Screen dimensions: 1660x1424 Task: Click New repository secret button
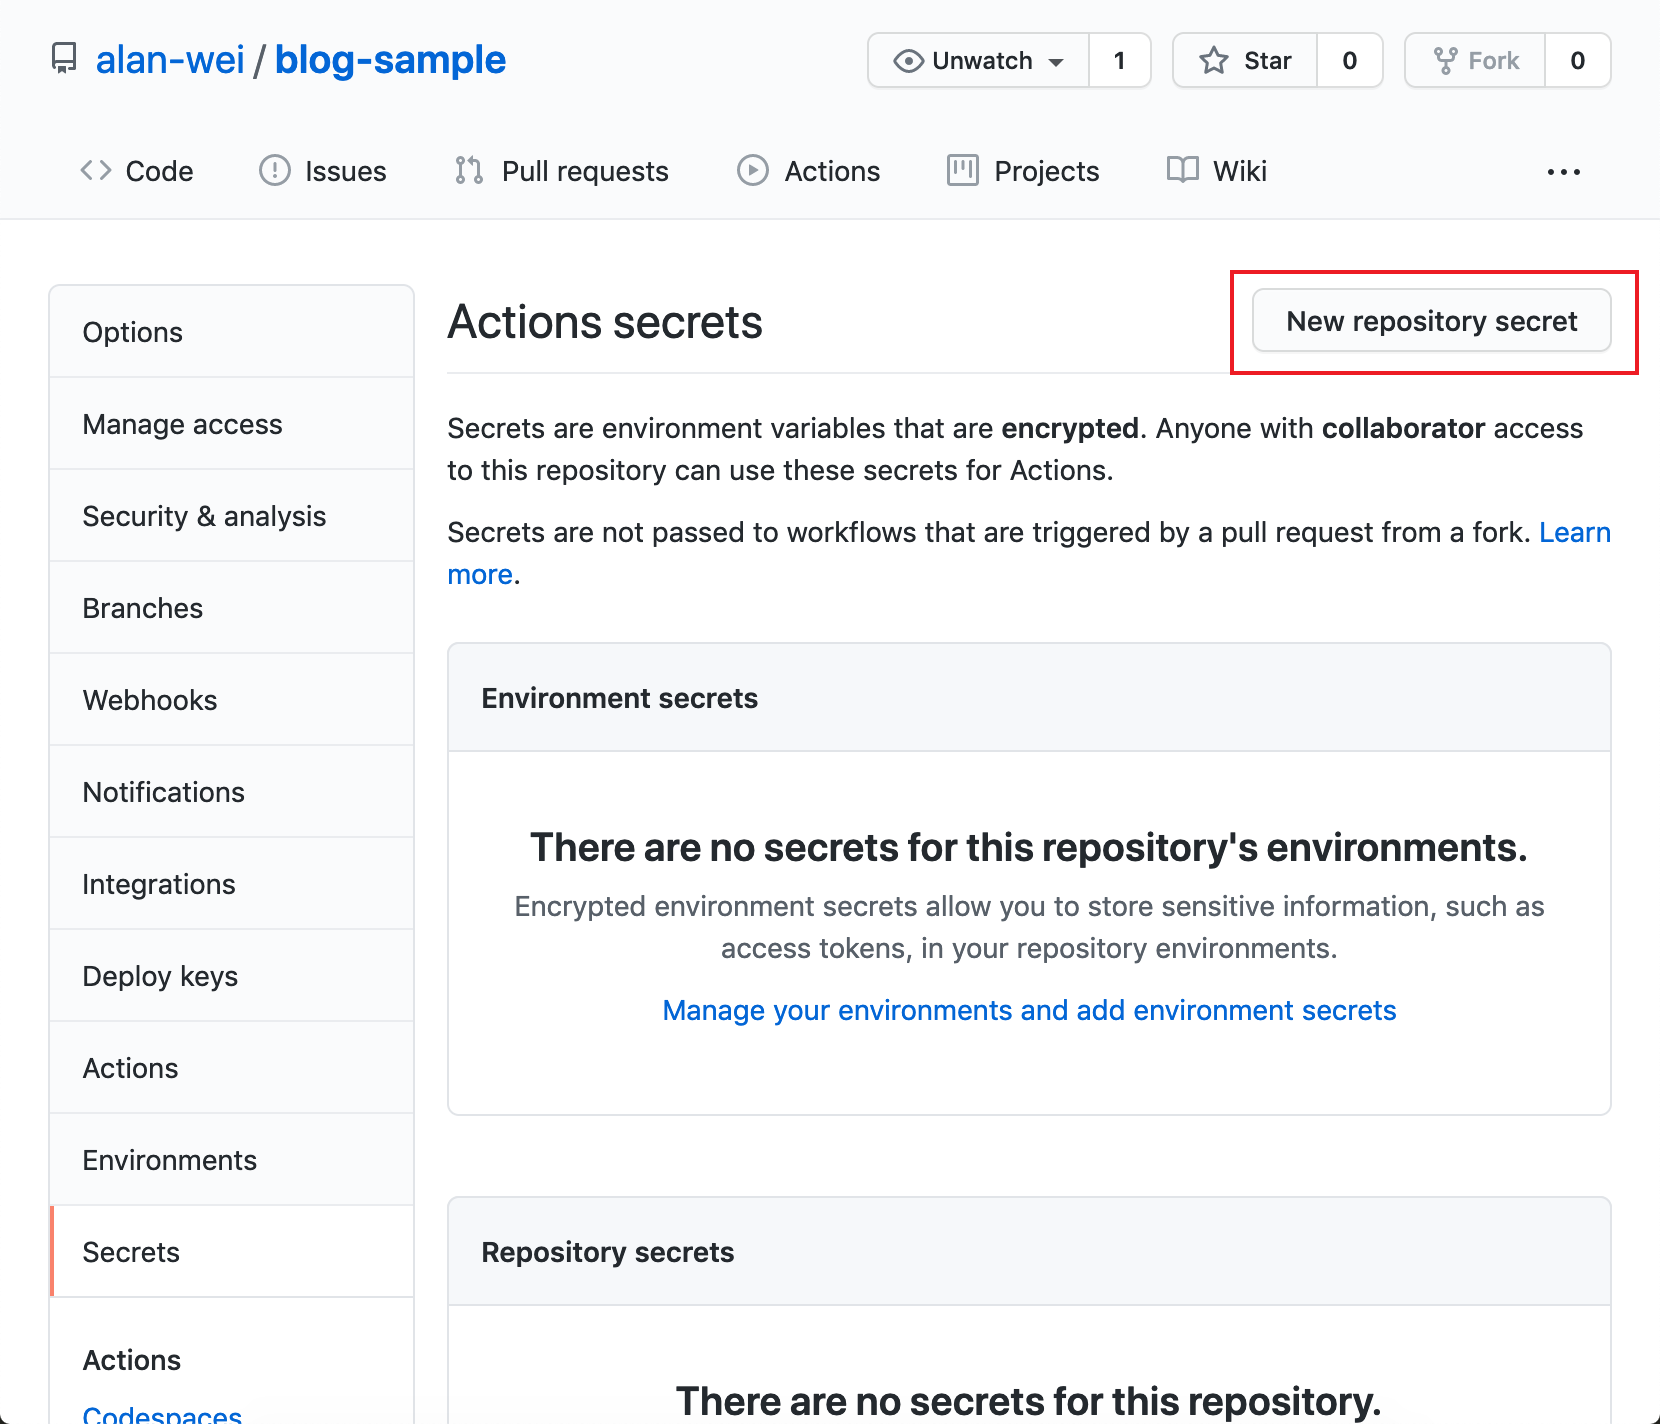point(1432,321)
